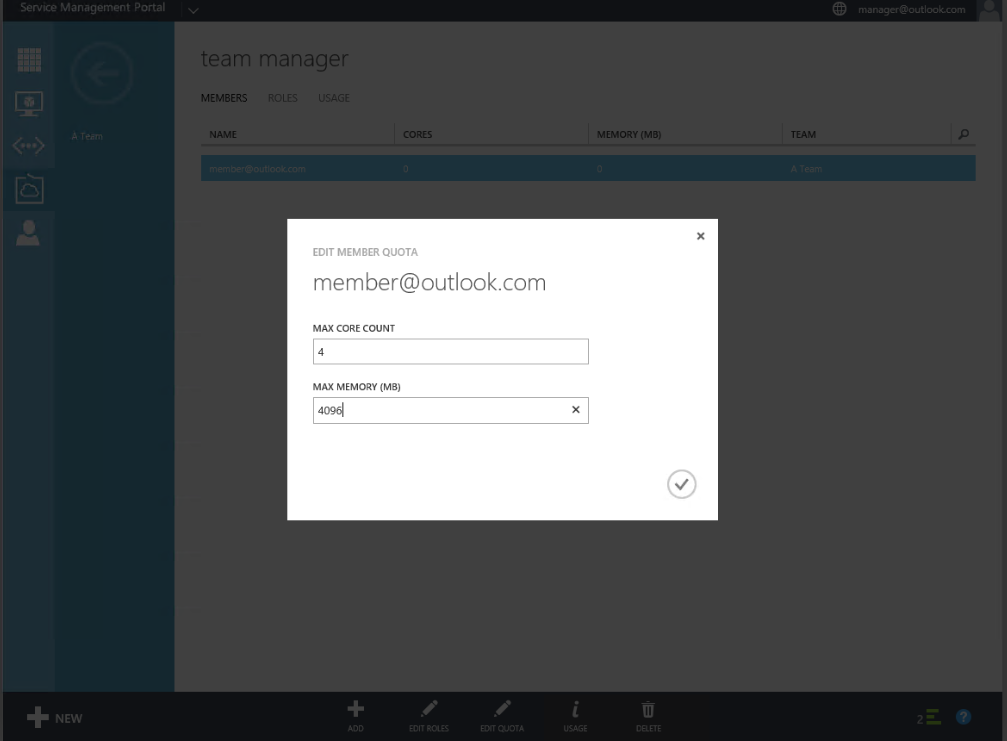Go back using the circular arrow
The height and width of the screenshot is (741, 1007).
(101, 73)
